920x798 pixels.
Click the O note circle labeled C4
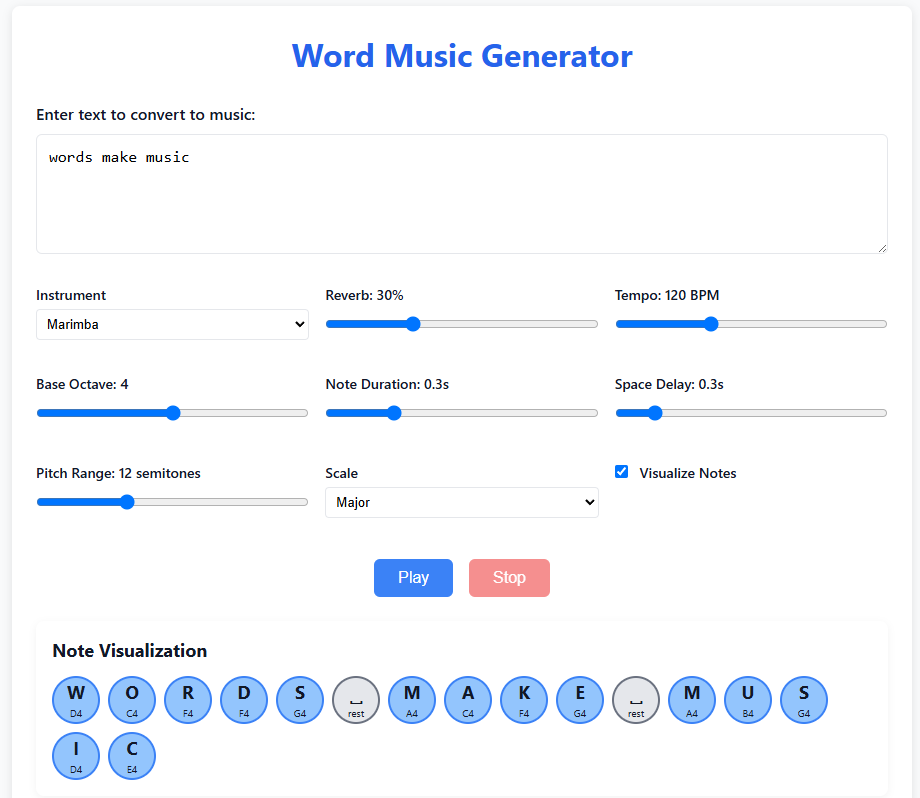tap(132, 700)
